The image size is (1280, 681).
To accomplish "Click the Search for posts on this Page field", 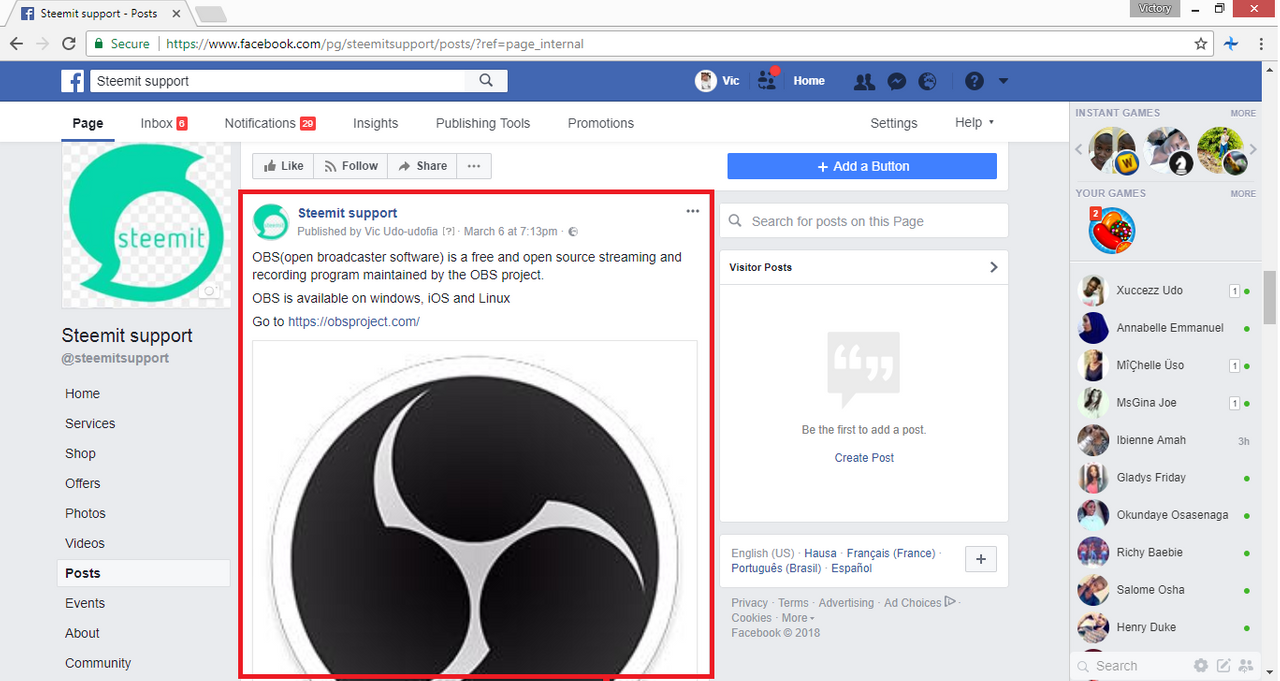I will pyautogui.click(x=864, y=221).
